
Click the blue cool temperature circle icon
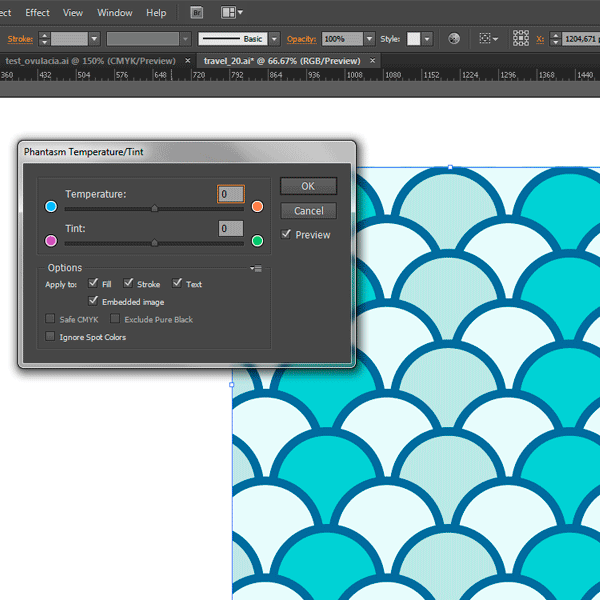(x=51, y=206)
